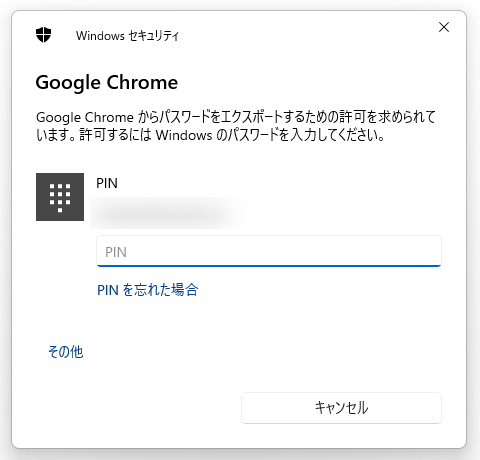Click the blue underline of the PIN box
This screenshot has height=460, width=480.
[x=269, y=266]
